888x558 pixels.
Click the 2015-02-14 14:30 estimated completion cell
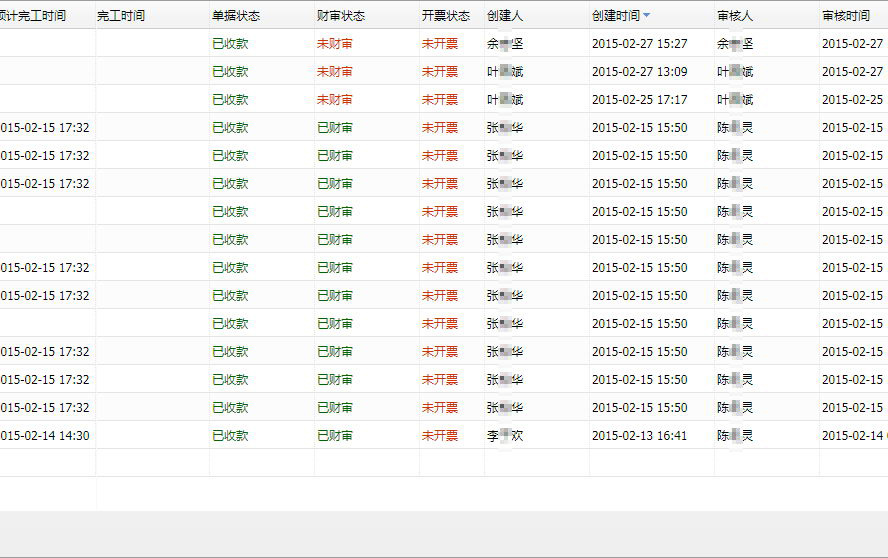pyautogui.click(x=45, y=436)
